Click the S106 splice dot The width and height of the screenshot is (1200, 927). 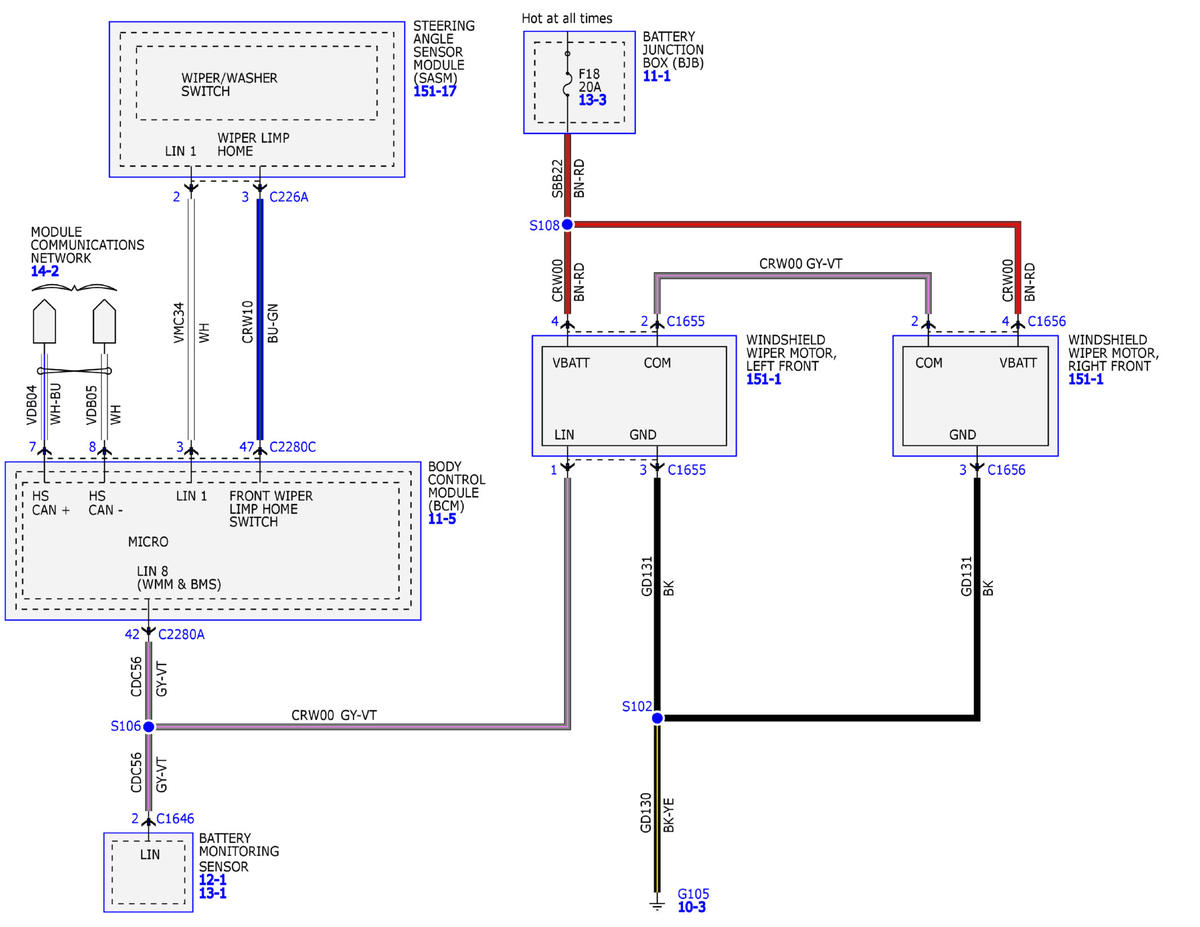(x=148, y=726)
